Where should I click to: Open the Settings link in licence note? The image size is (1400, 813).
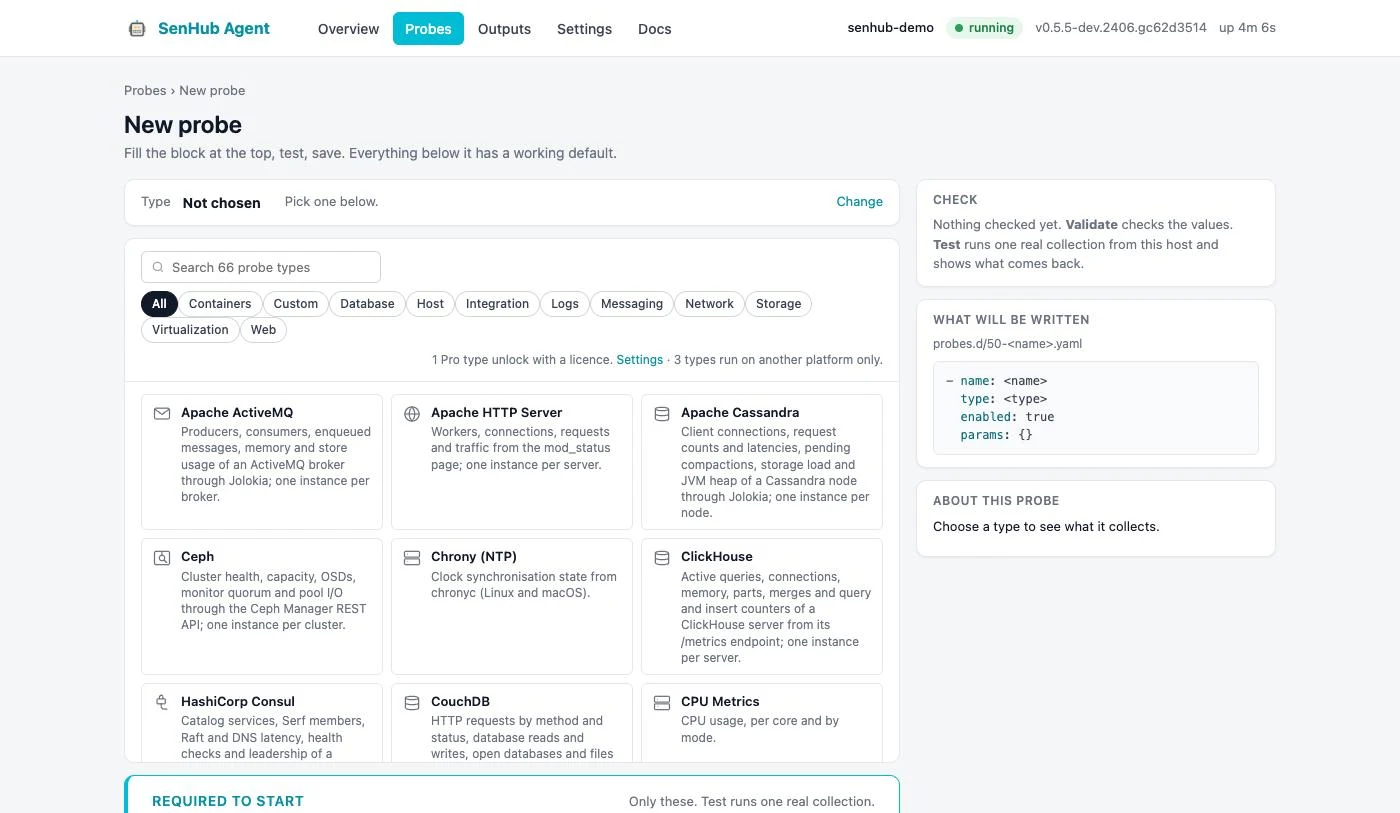[x=640, y=360]
